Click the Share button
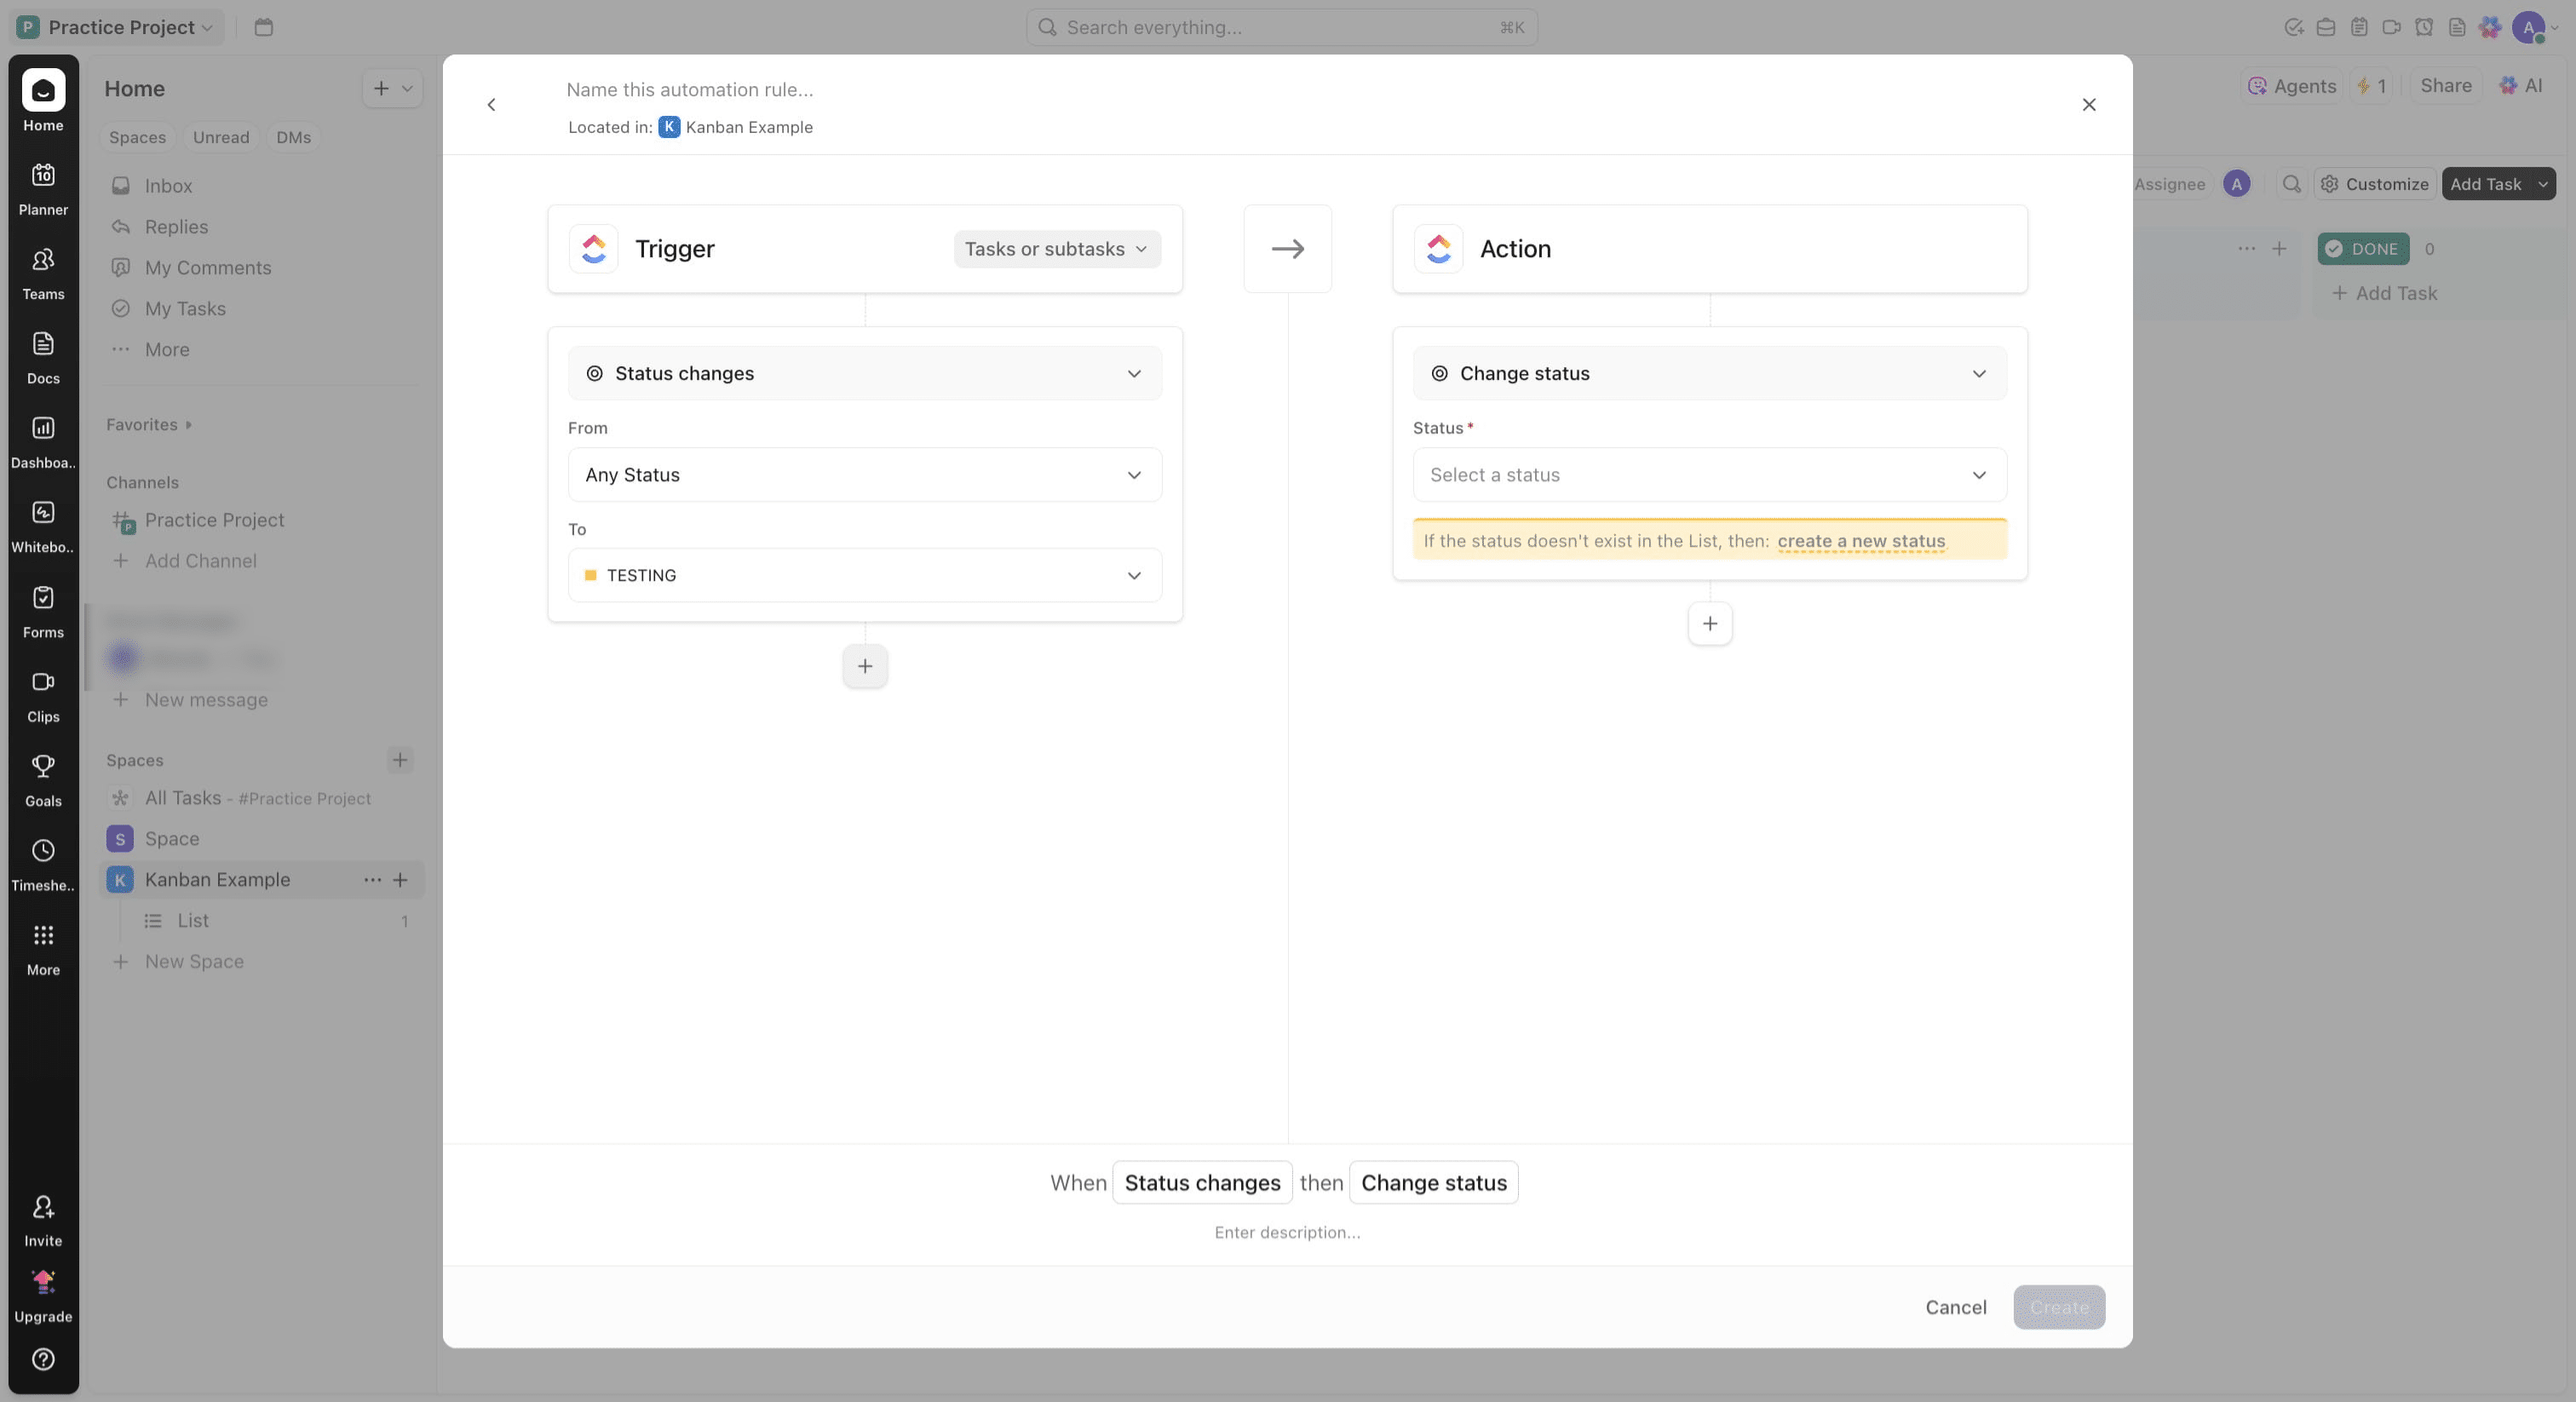 coord(2445,86)
